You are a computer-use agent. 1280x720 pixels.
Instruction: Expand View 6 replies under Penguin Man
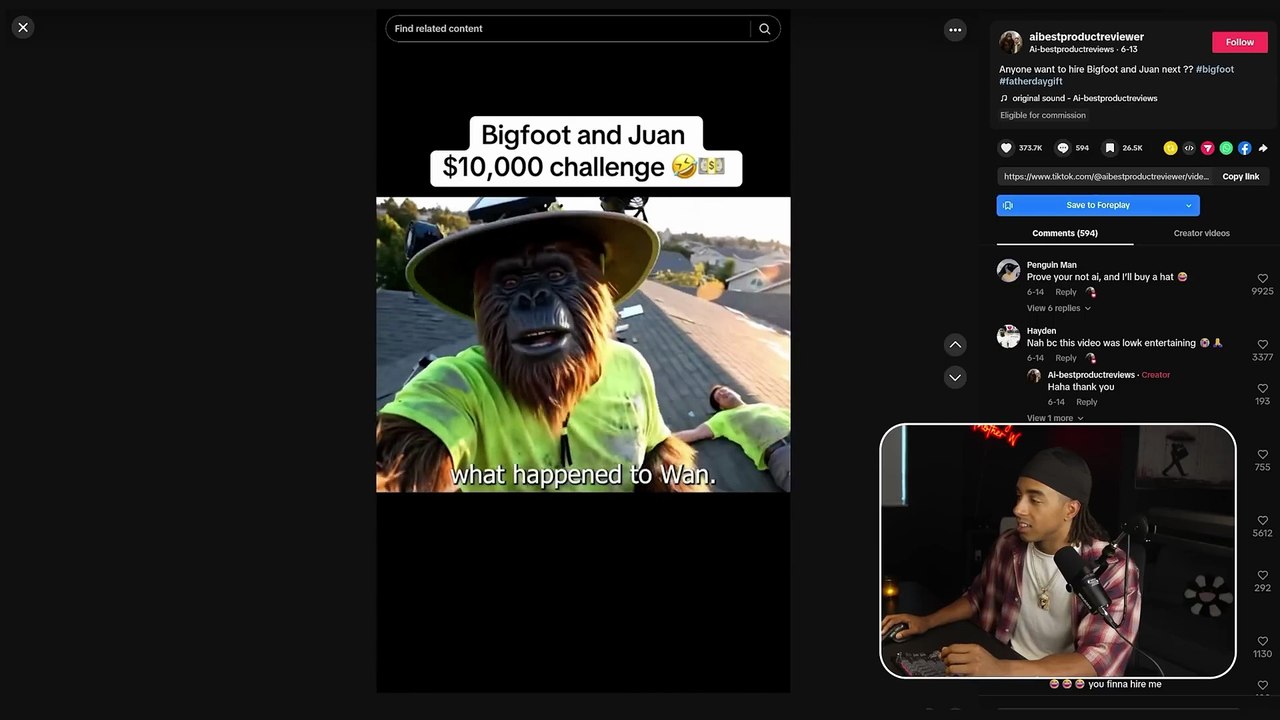pyautogui.click(x=1058, y=308)
